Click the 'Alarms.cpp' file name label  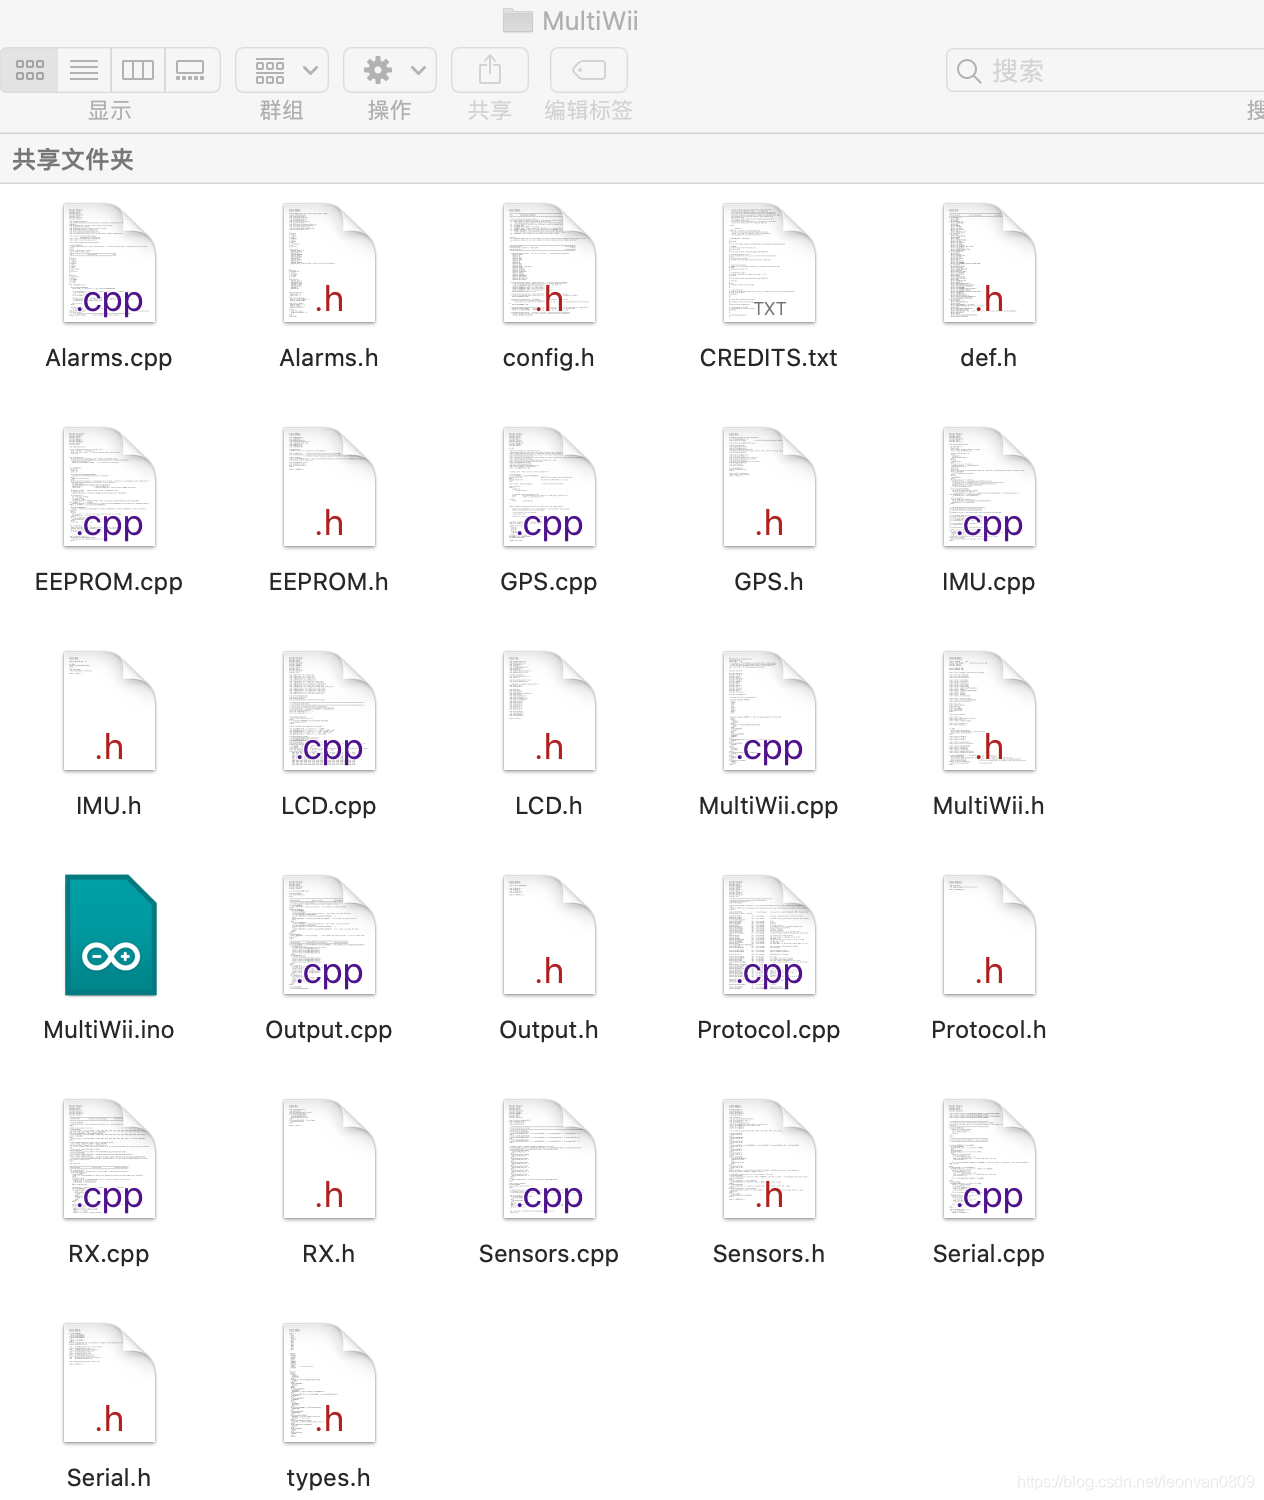109,358
